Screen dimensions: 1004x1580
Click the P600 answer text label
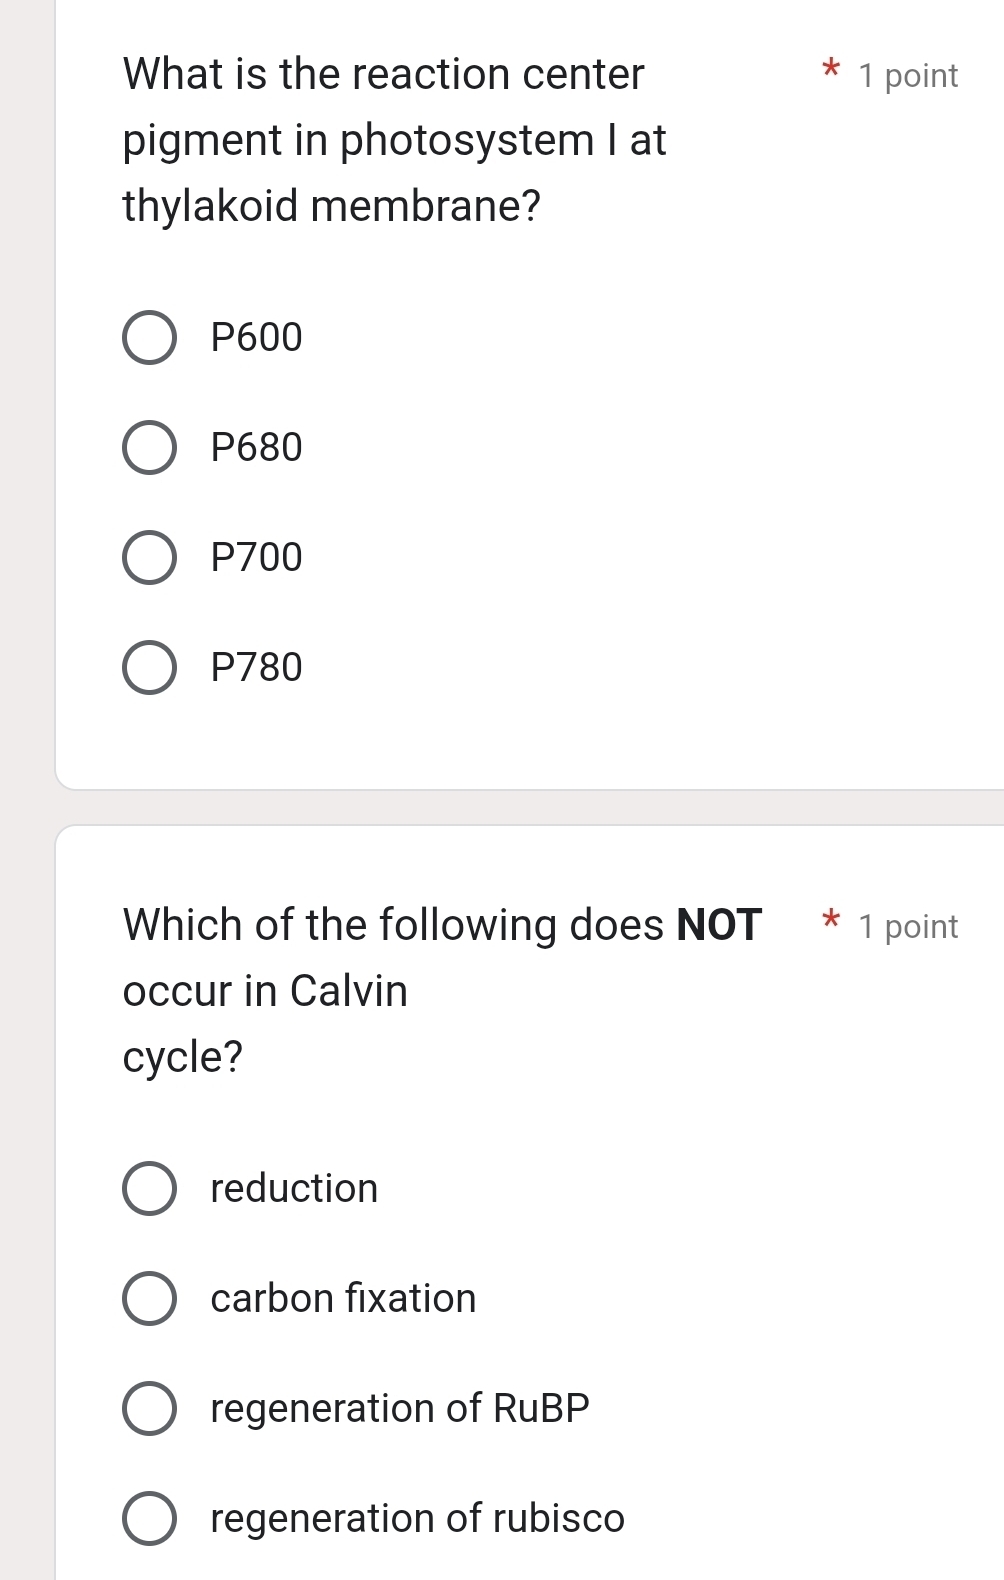[256, 337]
